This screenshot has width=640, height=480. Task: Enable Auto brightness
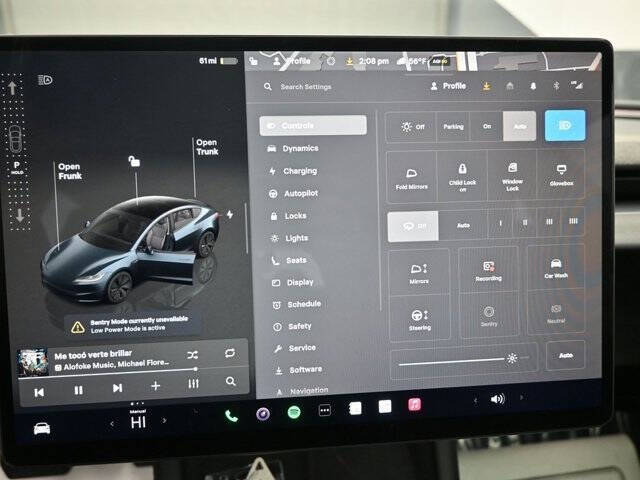[x=565, y=356]
